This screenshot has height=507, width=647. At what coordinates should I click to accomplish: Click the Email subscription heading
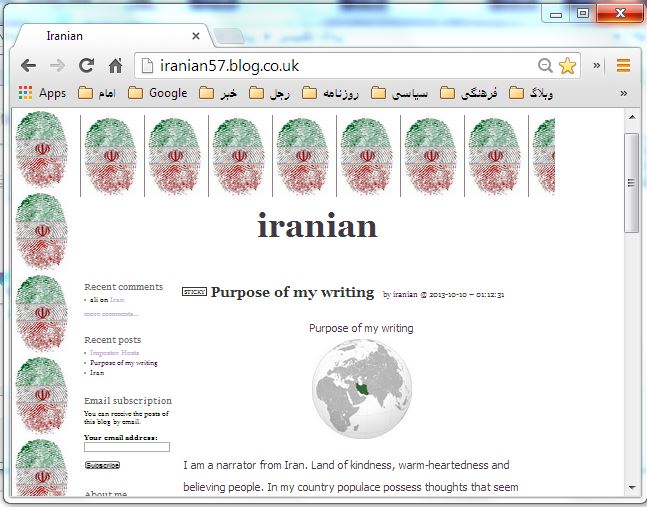pos(128,401)
